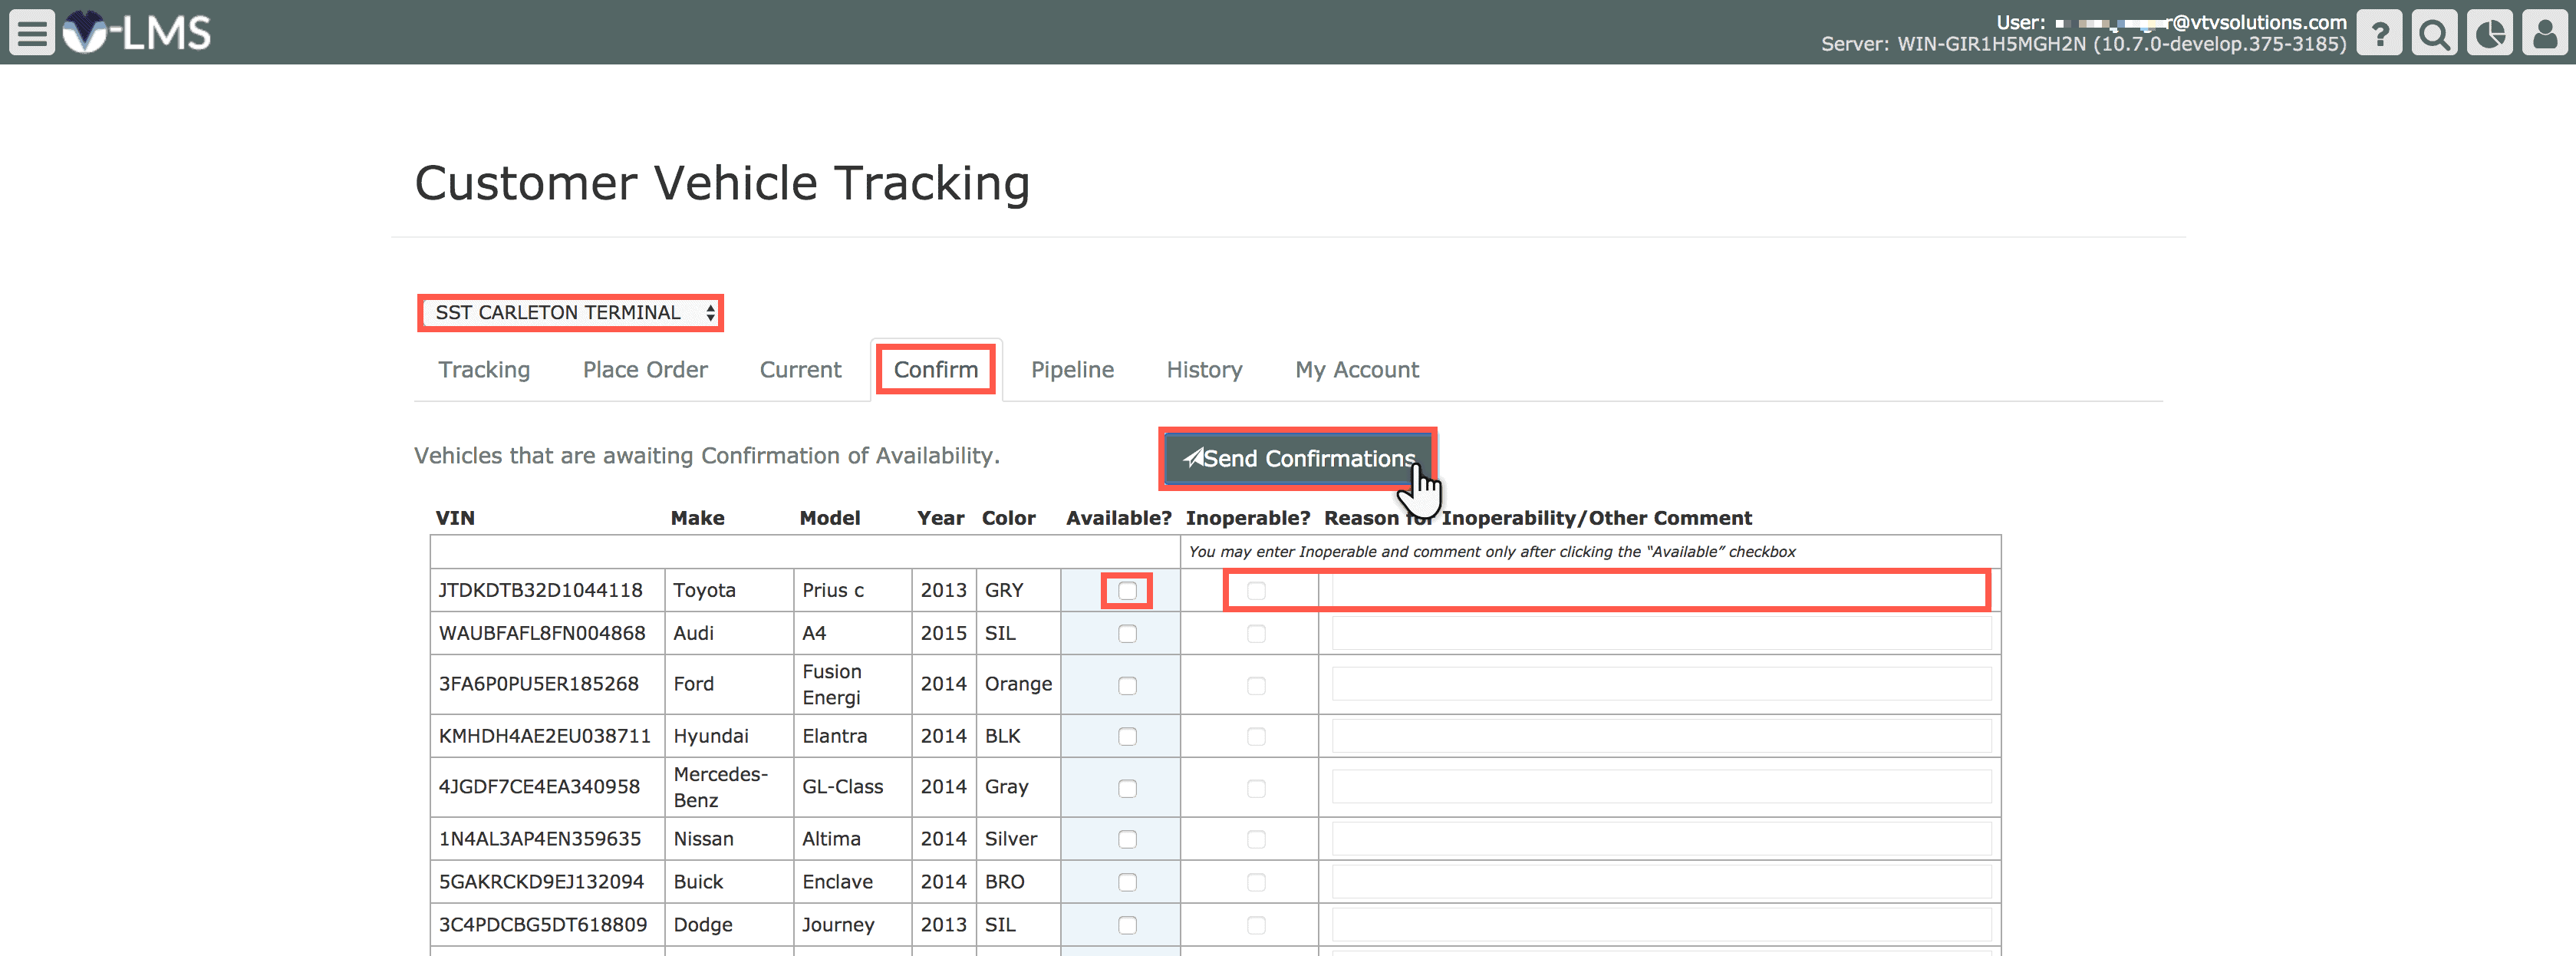Select the History tab
Viewport: 2576px width, 956px height.
click(x=1204, y=370)
